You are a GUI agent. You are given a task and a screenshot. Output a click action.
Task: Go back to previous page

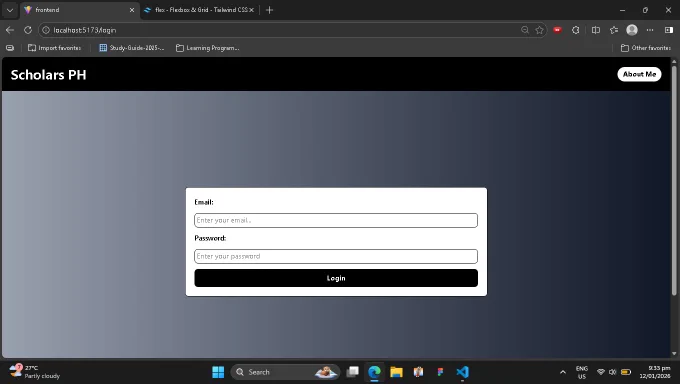tap(10, 30)
